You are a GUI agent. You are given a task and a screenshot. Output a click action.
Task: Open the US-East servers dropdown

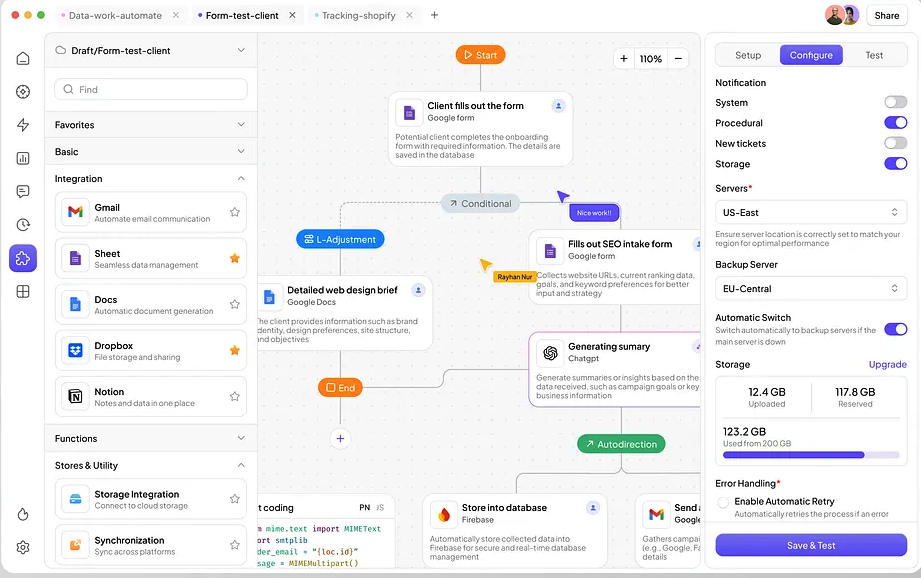(811, 212)
